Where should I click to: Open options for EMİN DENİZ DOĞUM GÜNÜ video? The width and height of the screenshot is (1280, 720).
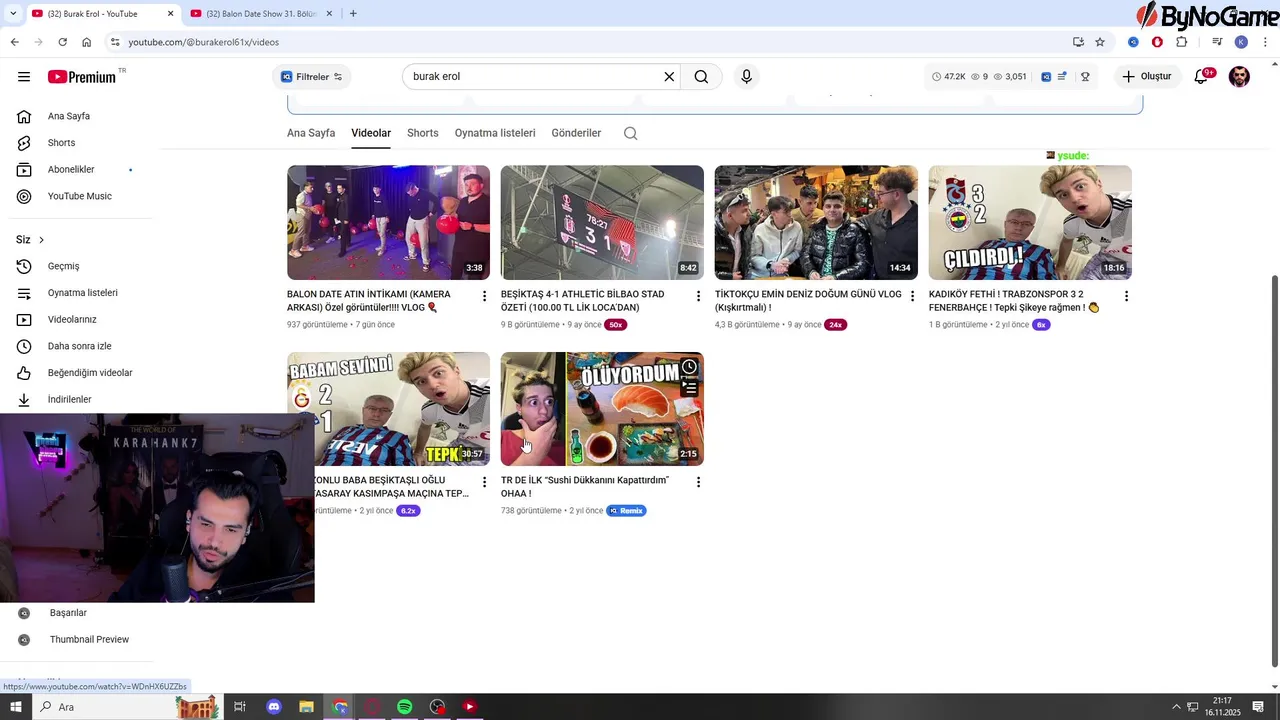(x=912, y=296)
